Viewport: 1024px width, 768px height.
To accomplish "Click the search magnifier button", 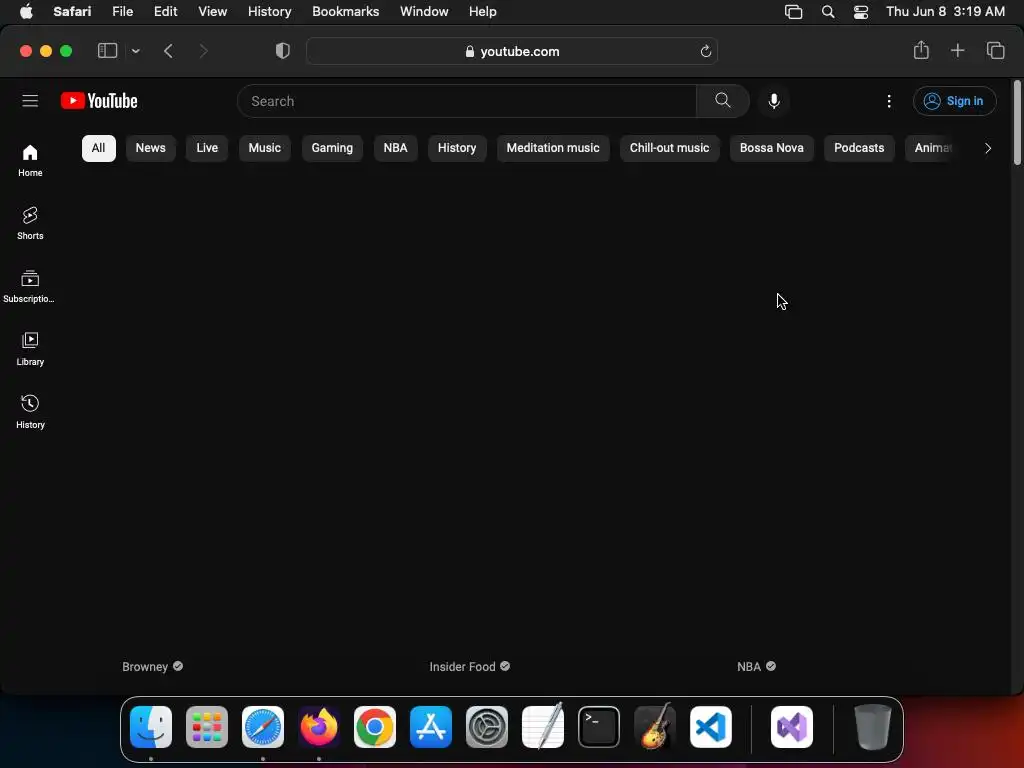I will 722,101.
